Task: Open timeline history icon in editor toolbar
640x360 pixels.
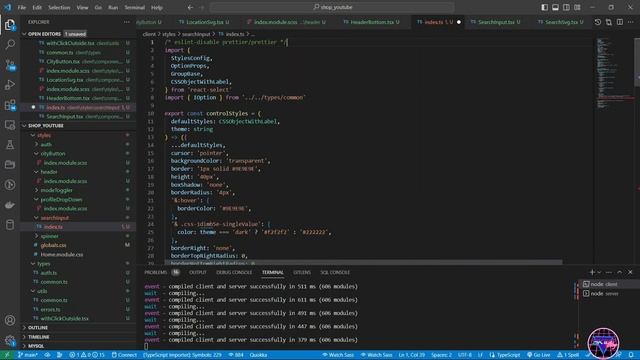Action: tap(598, 22)
